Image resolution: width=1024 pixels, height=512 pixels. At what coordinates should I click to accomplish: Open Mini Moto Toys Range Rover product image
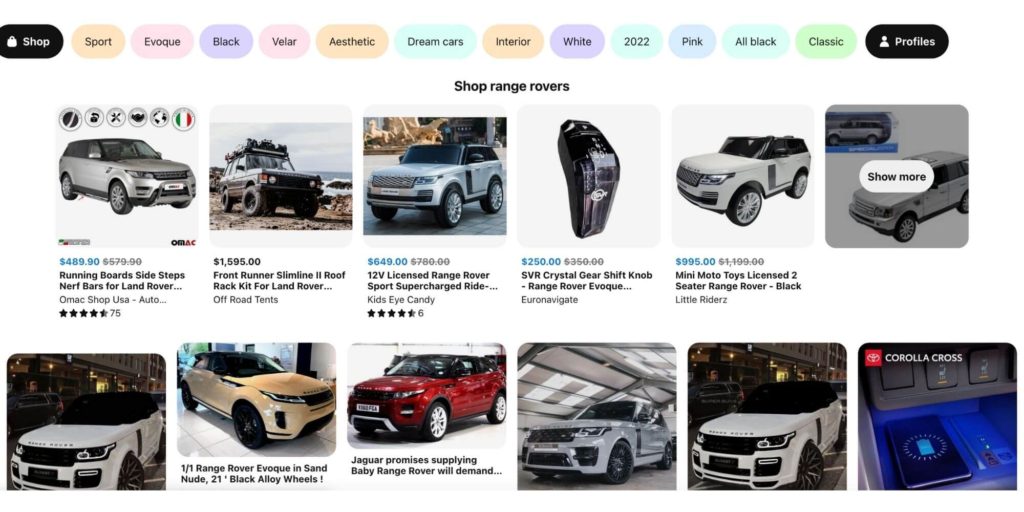[743, 176]
